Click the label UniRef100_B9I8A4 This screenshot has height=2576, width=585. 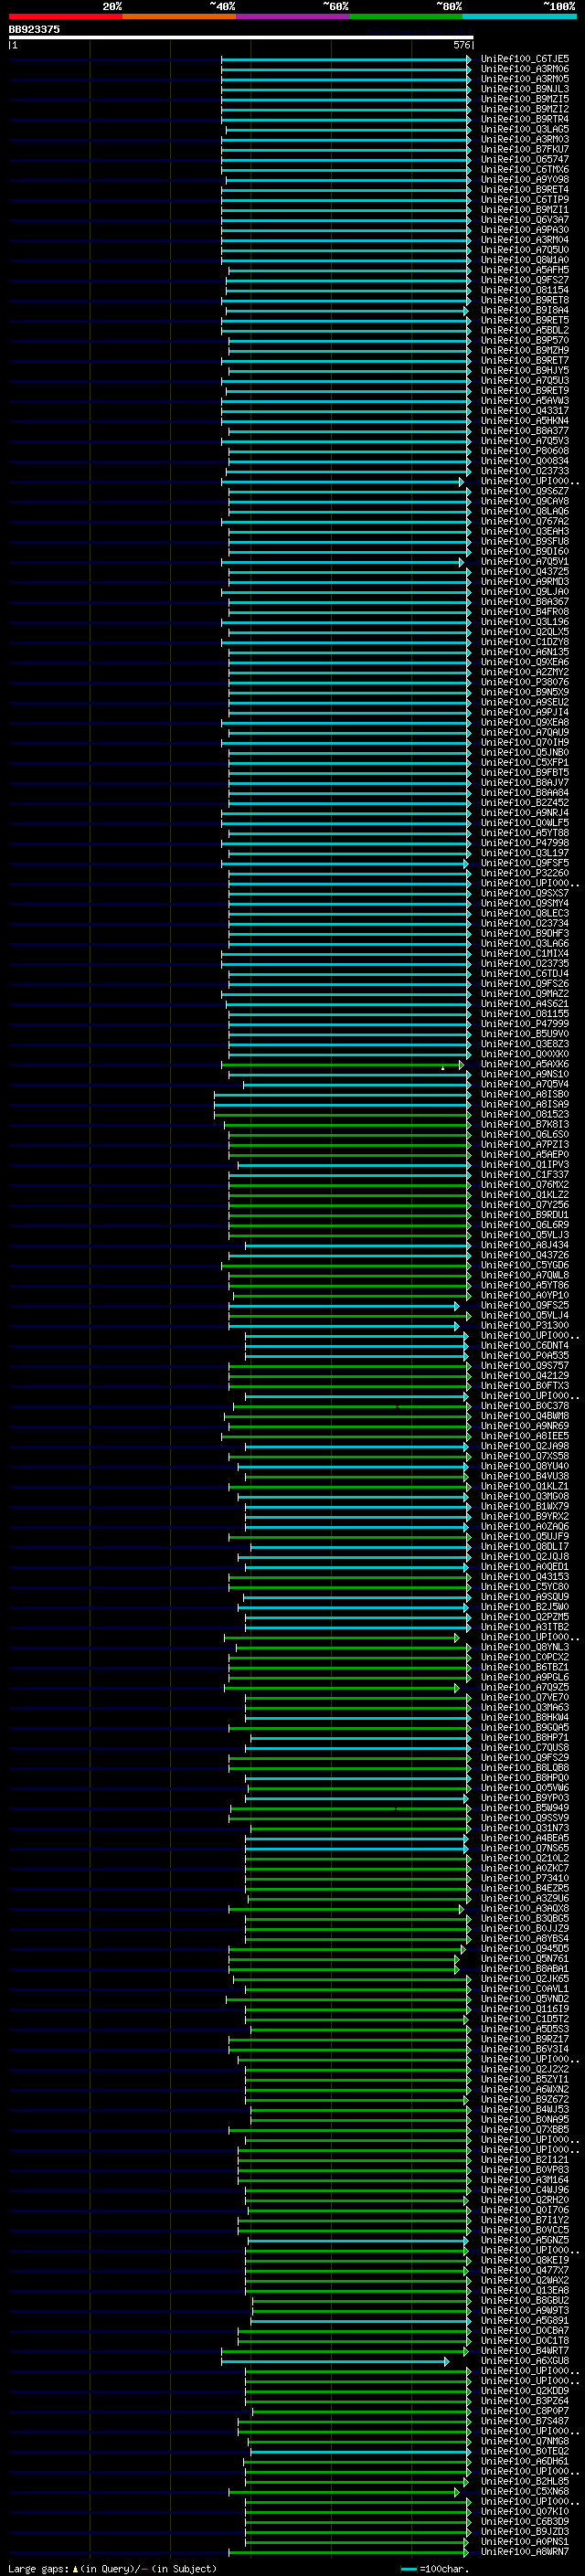[x=525, y=310]
